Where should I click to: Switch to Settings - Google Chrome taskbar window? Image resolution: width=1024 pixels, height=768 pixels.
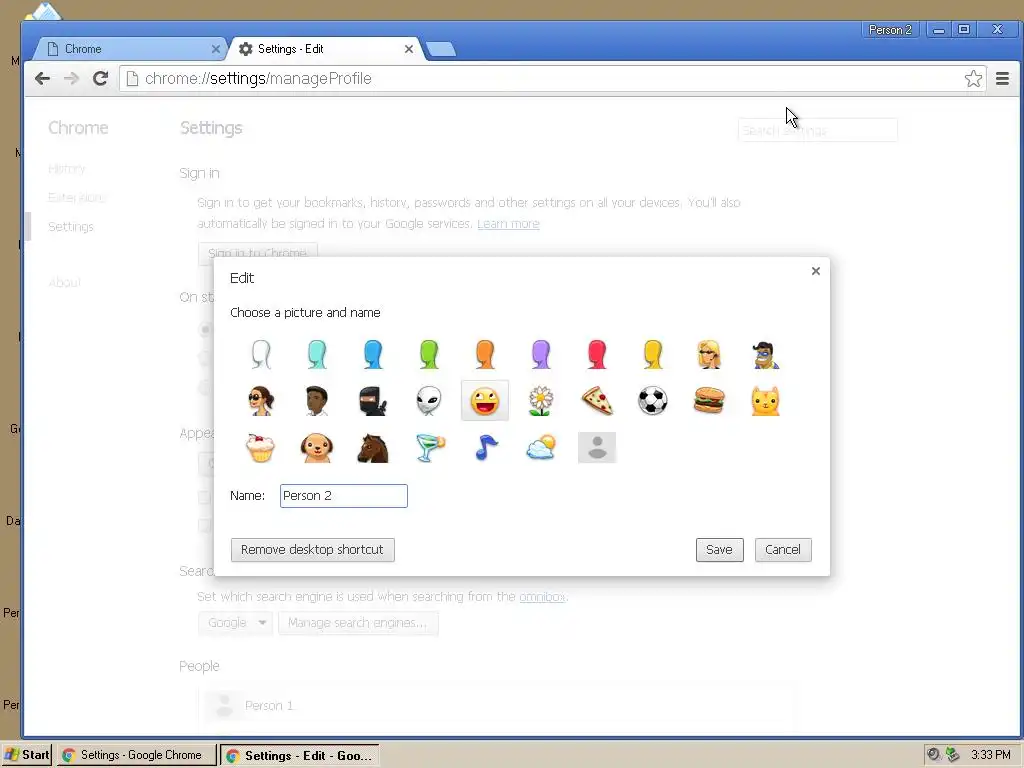click(x=136, y=755)
